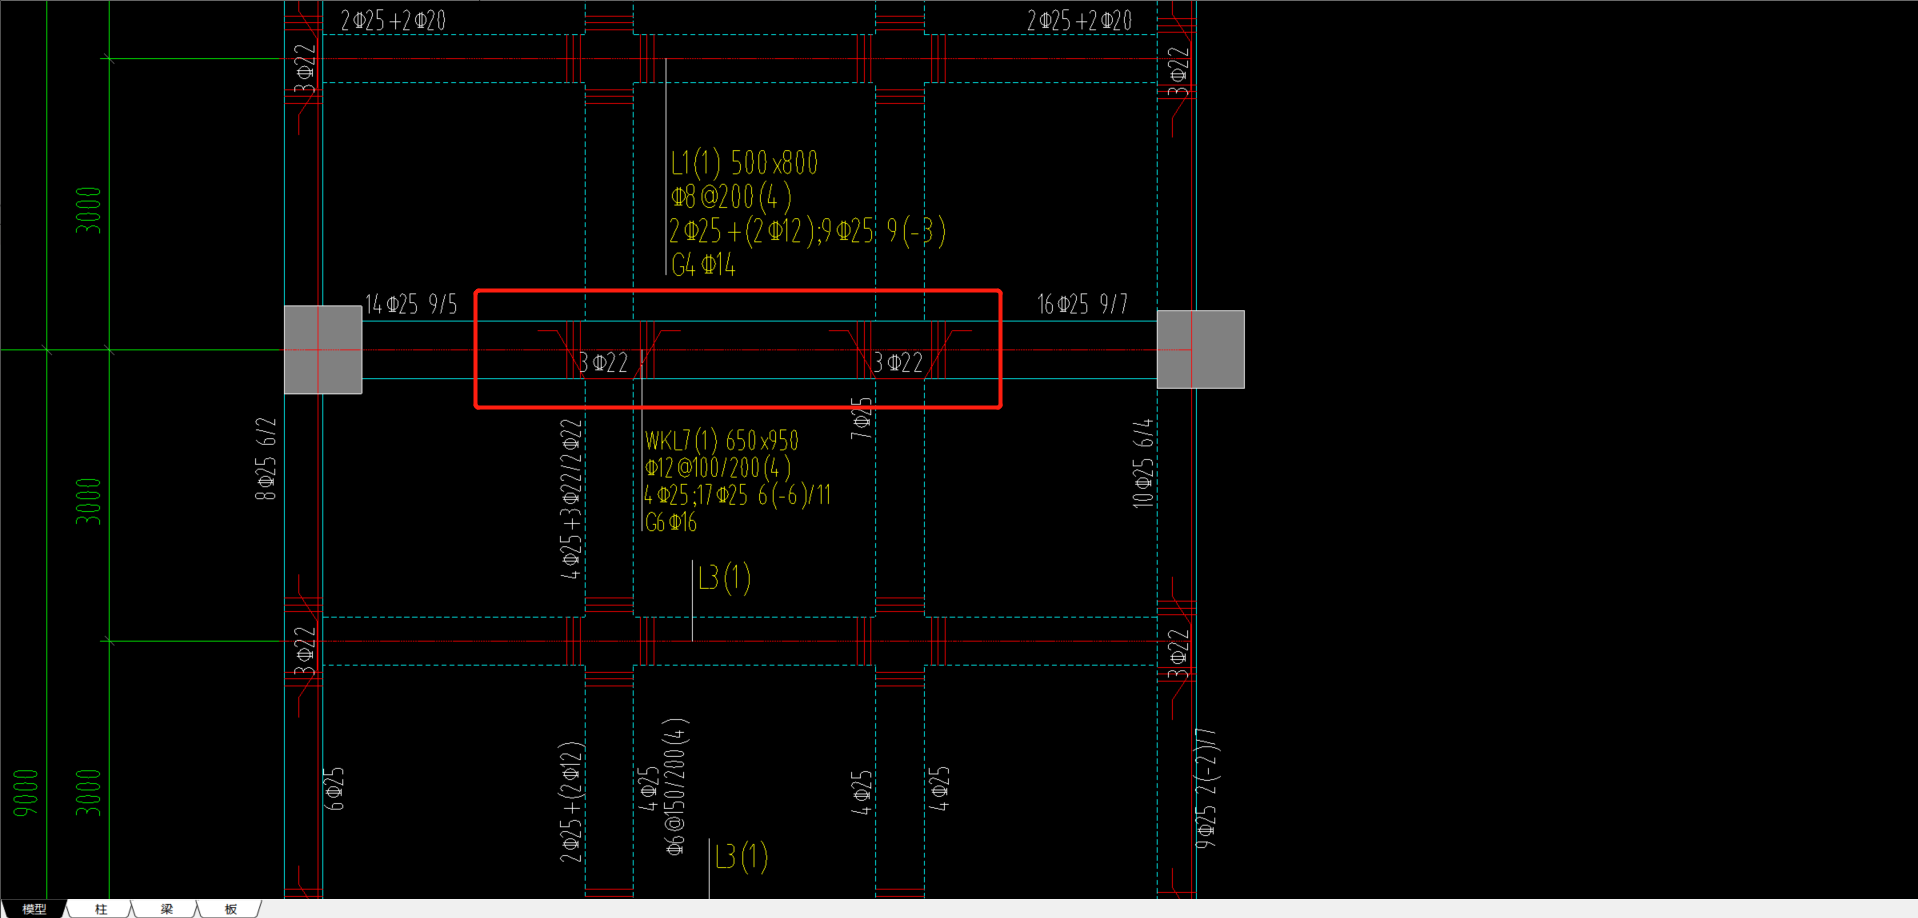The image size is (1918, 918).
Task: Switch to the 模型 layout tab
Action: tap(34, 909)
